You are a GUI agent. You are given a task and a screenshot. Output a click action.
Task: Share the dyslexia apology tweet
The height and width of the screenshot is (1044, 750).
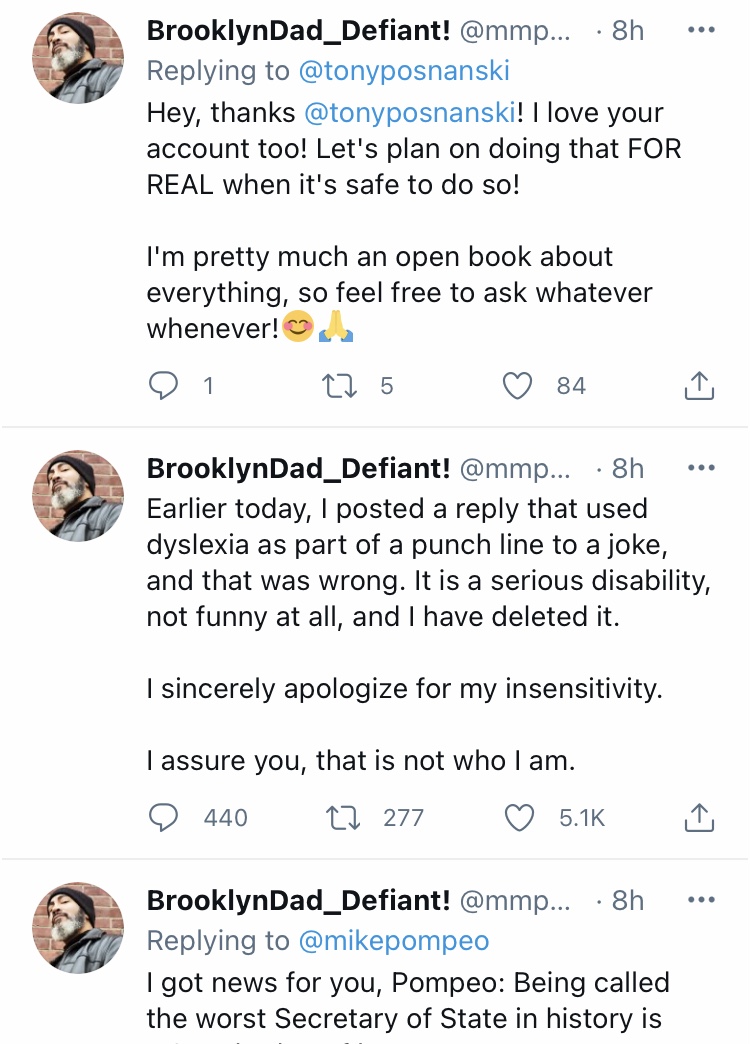coord(699,818)
